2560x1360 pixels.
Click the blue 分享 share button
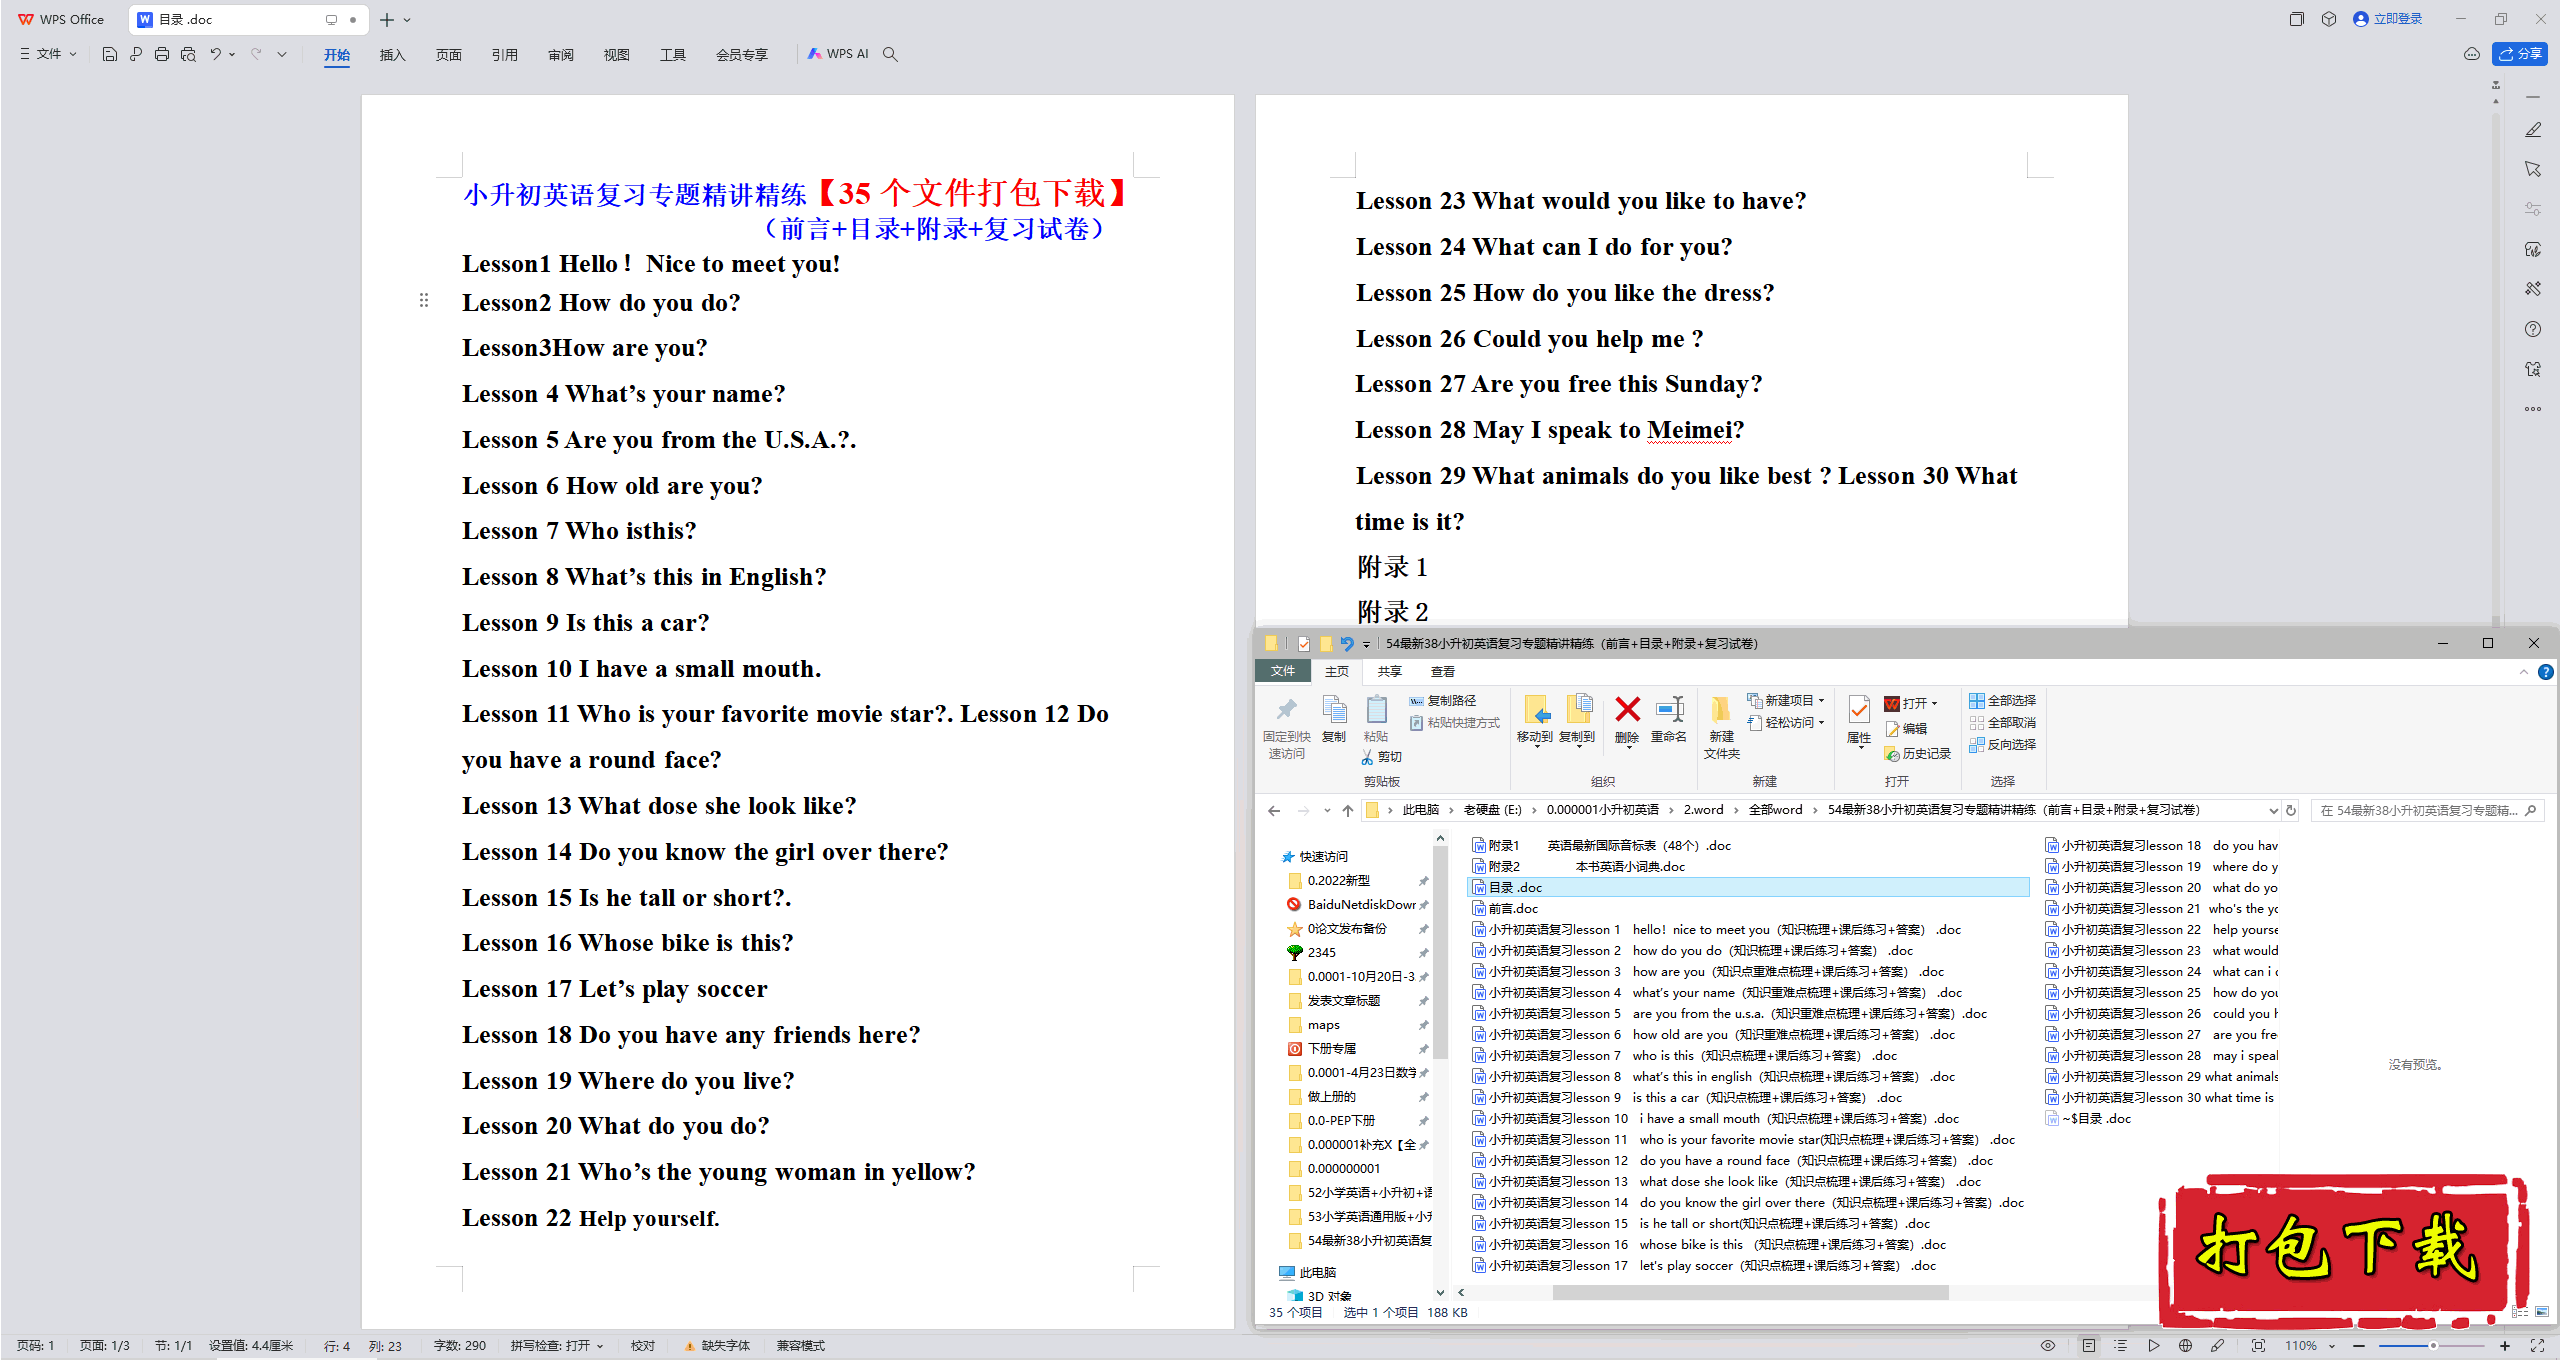pyautogui.click(x=2519, y=54)
